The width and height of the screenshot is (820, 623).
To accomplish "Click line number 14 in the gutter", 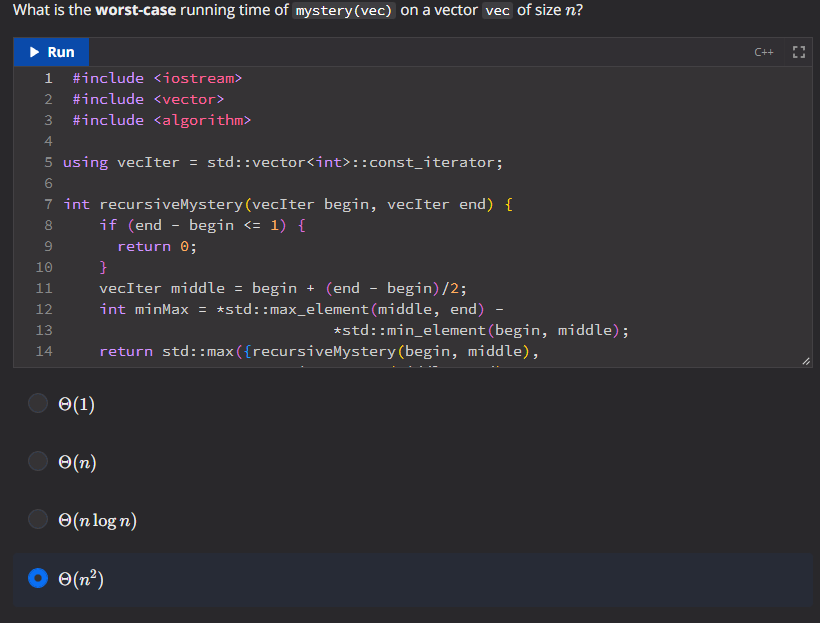I will 44,351.
